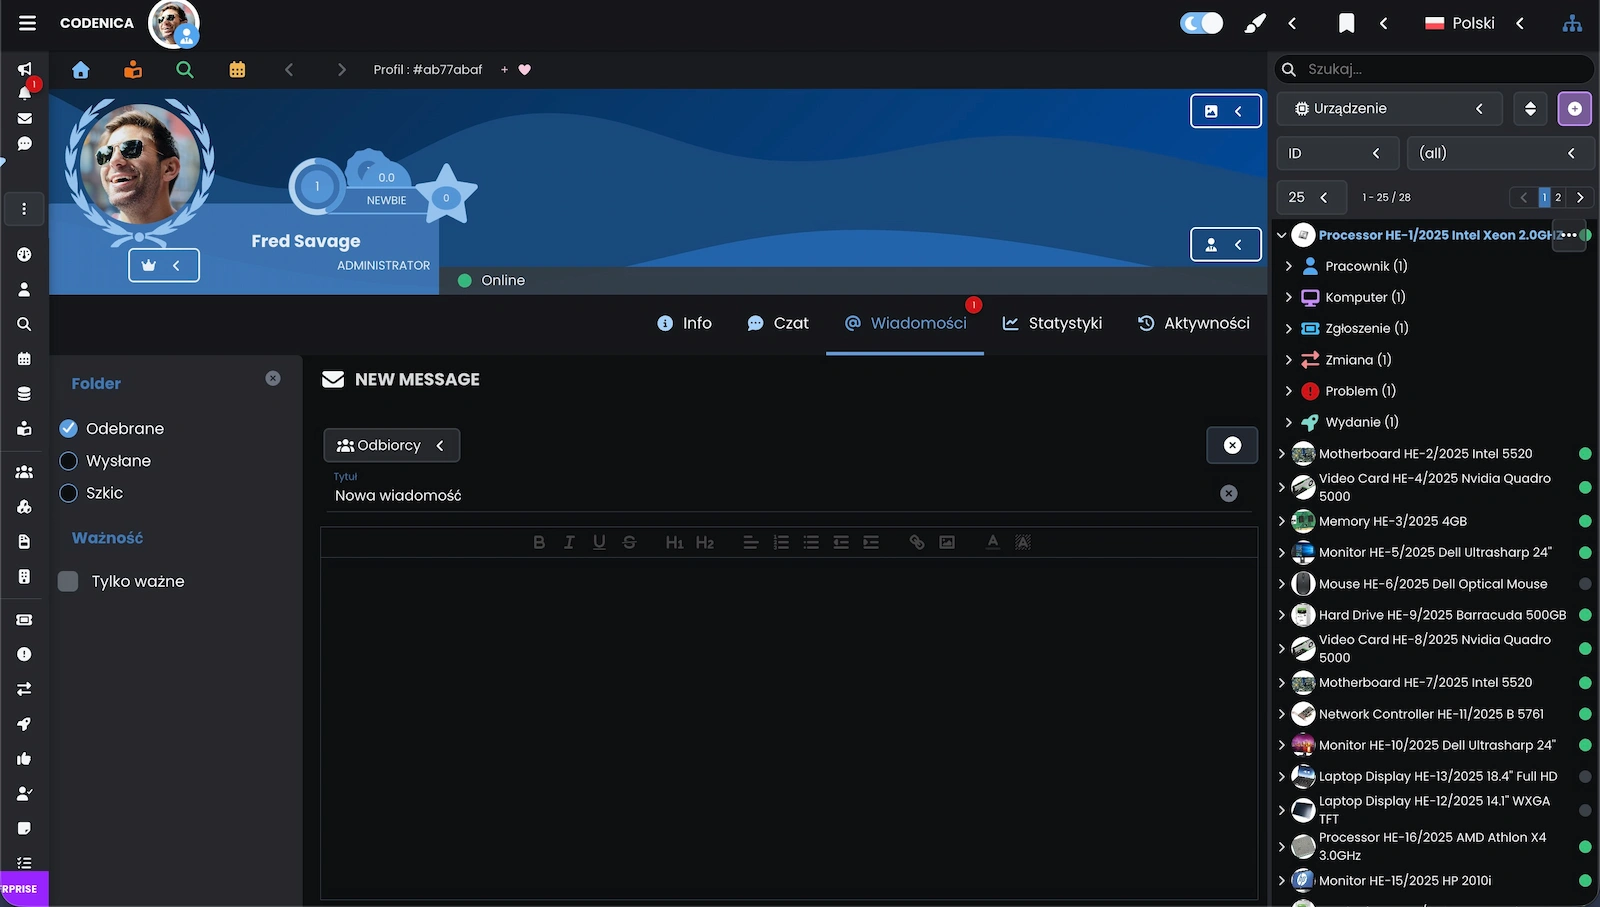Go to page 2 of device list
1600x907 pixels.
[x=1558, y=198]
